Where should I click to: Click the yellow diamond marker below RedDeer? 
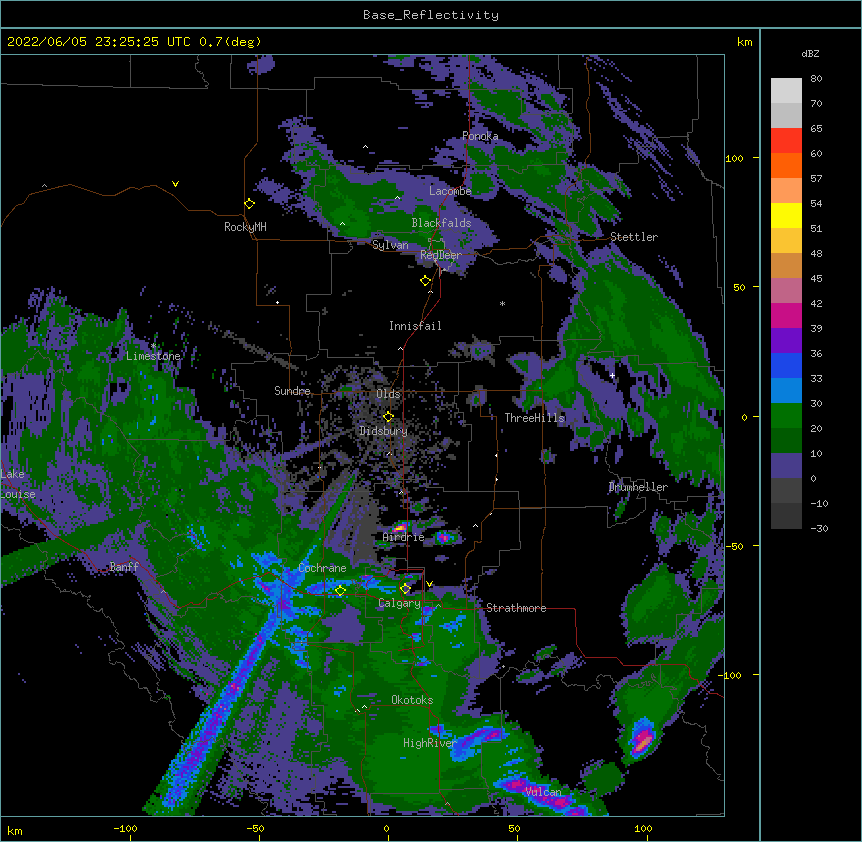point(426,281)
